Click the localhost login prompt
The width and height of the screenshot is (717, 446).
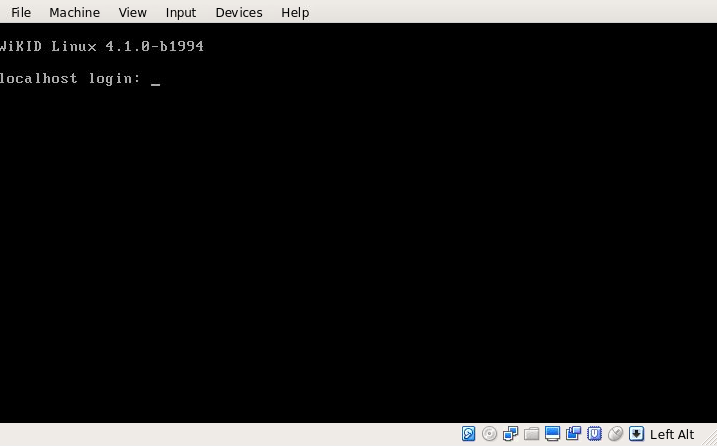(x=70, y=79)
